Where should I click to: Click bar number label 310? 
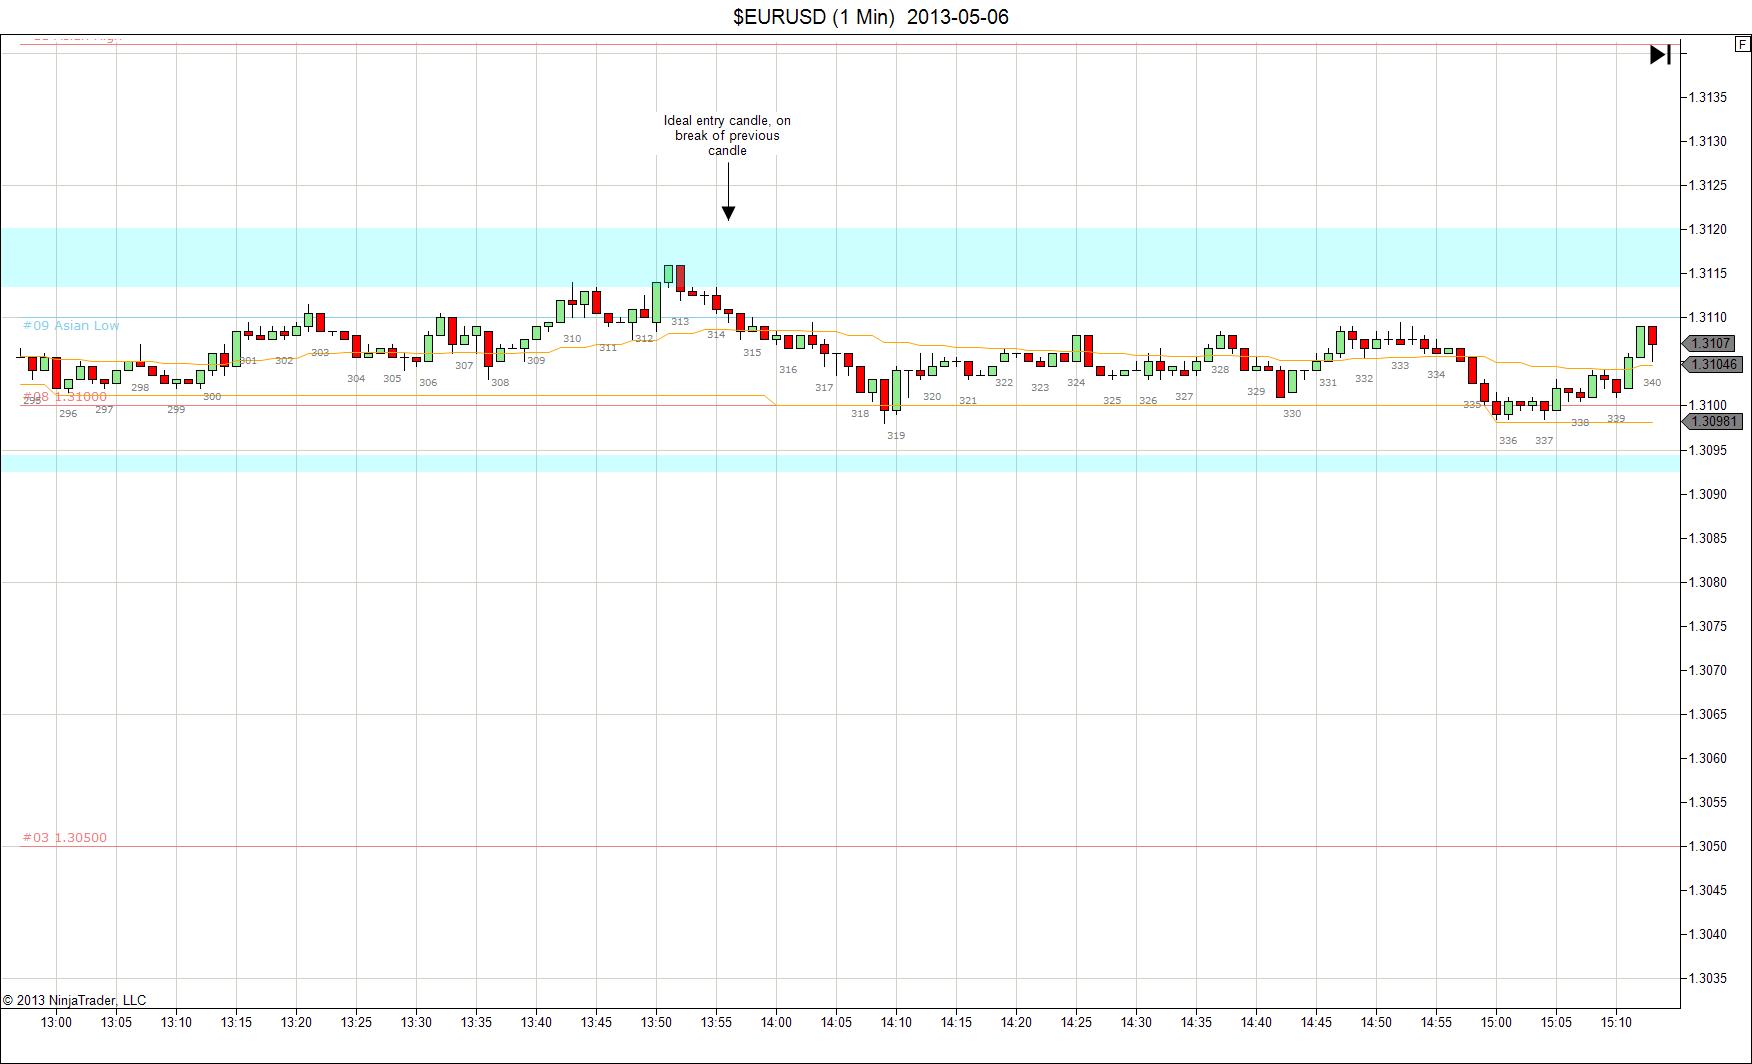pos(572,339)
